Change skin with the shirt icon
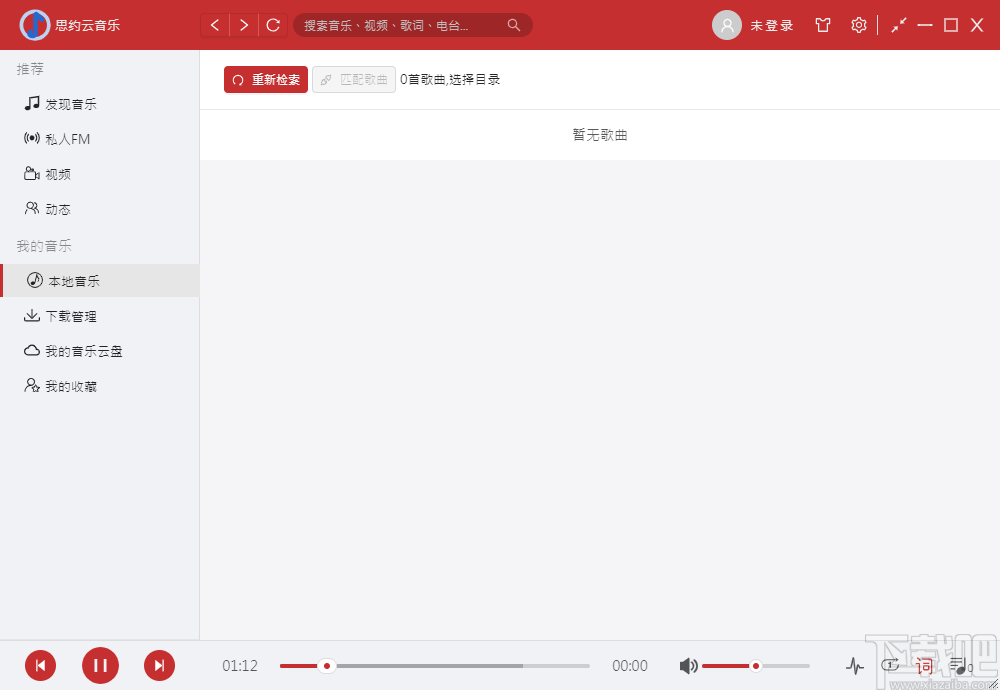Image resolution: width=1000 pixels, height=690 pixels. click(x=822, y=25)
